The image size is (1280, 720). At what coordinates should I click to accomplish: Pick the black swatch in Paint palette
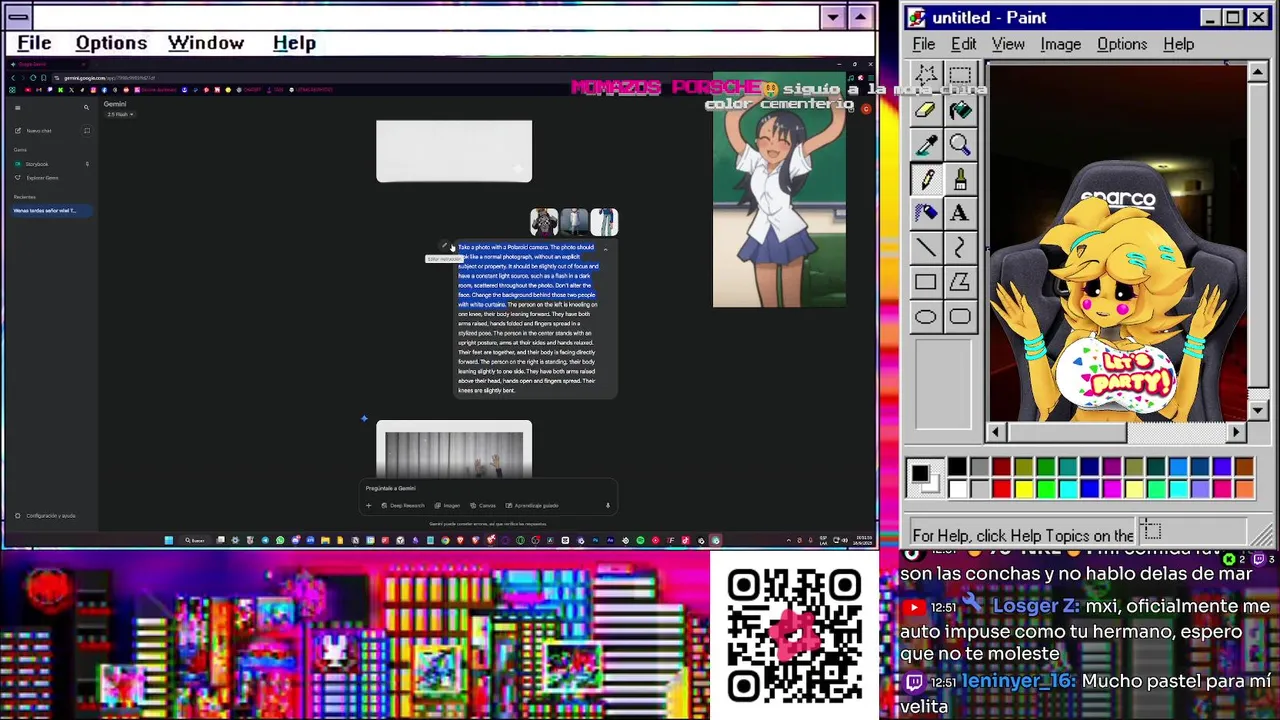tap(957, 467)
